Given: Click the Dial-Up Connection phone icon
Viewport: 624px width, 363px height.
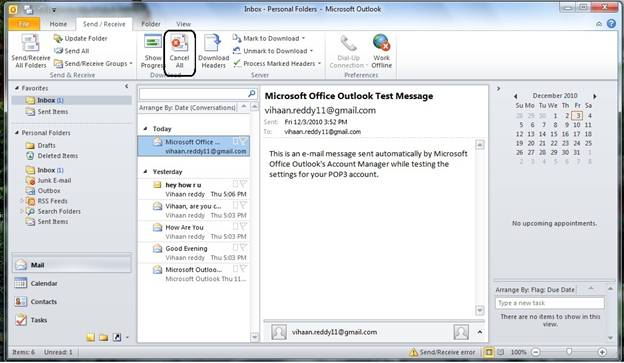Looking at the screenshot, I should [x=348, y=43].
